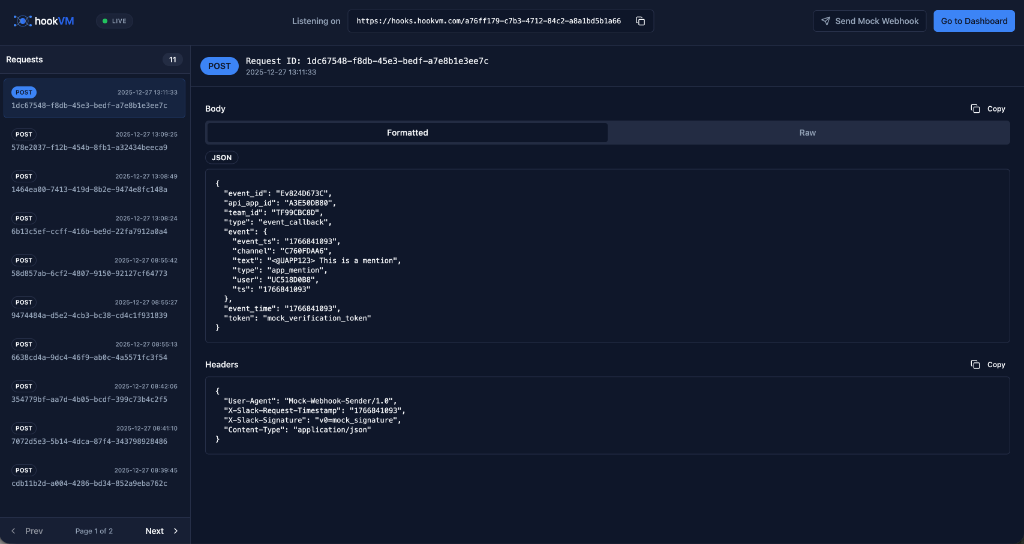Click the JSON format label badge
Viewport: 1024px width, 544px height.
(222, 158)
